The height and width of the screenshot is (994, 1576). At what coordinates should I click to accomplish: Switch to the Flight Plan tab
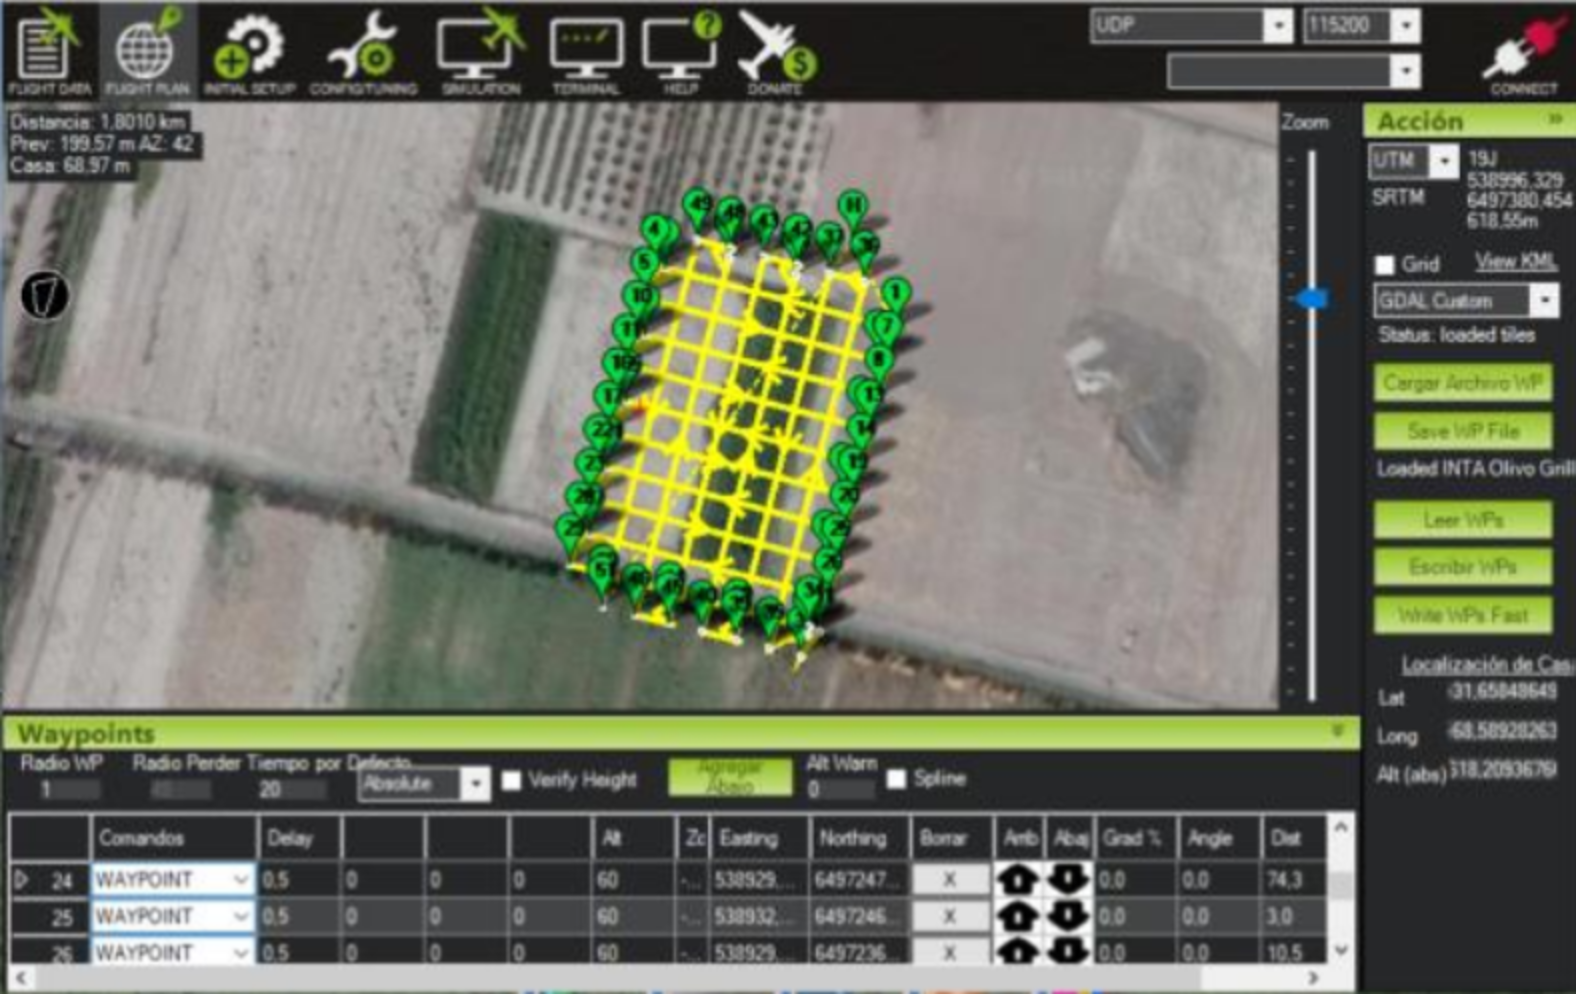[147, 52]
